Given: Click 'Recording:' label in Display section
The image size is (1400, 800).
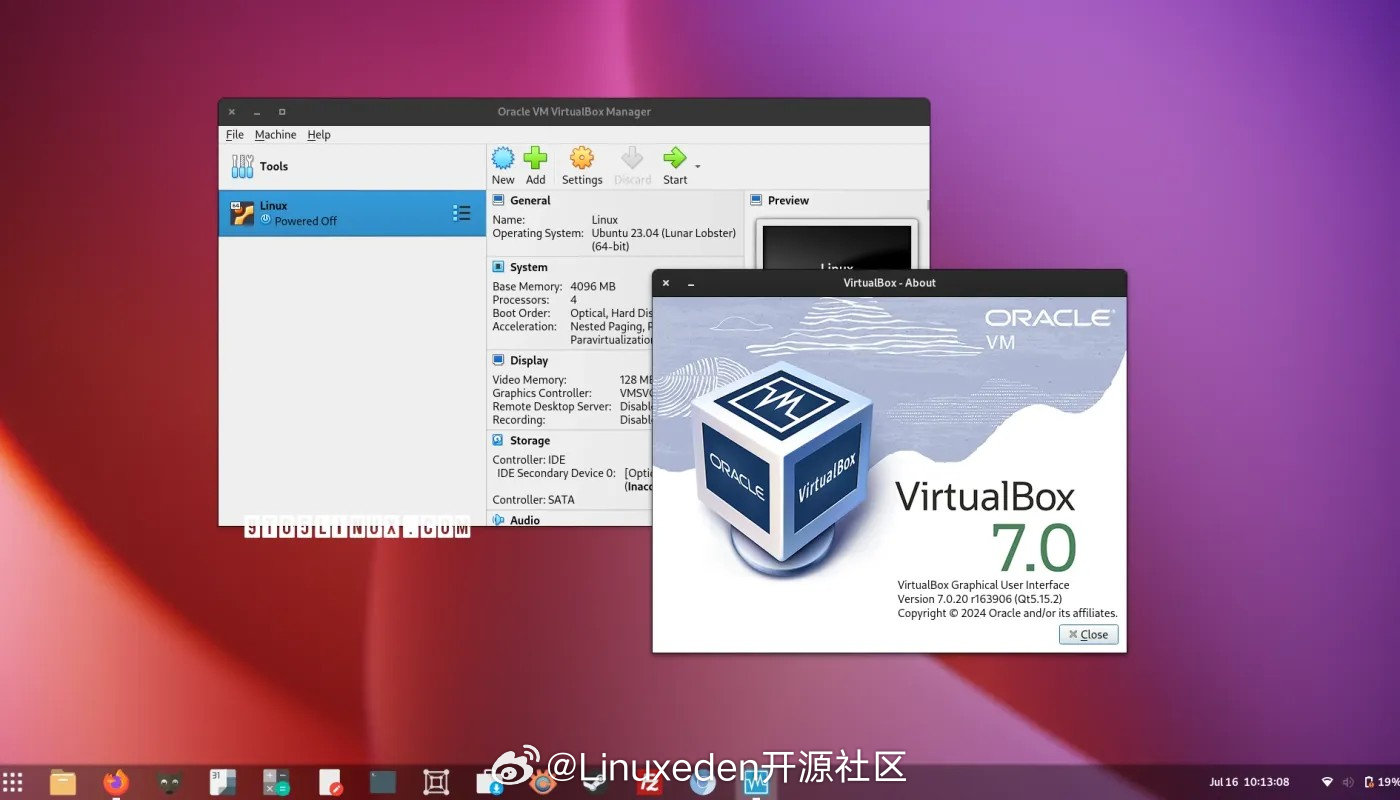Looking at the screenshot, I should pos(519,420).
